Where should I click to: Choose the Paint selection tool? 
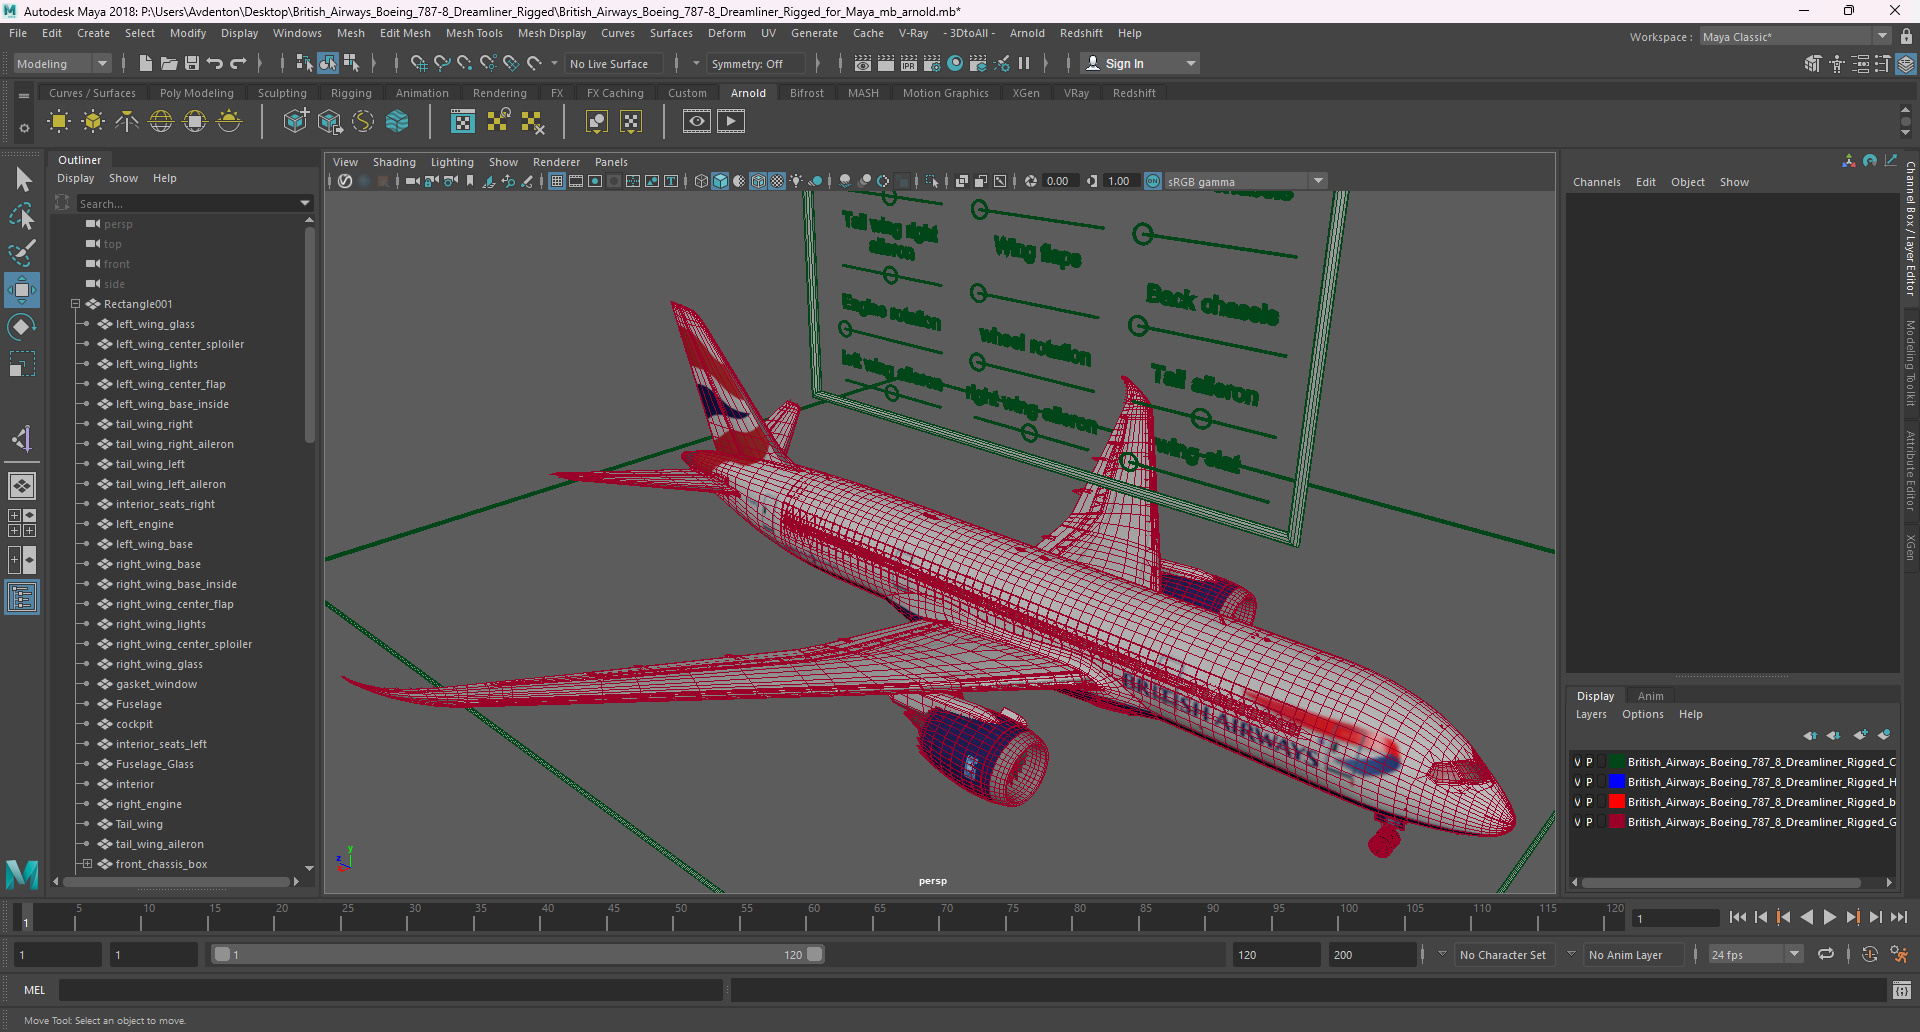[22, 253]
